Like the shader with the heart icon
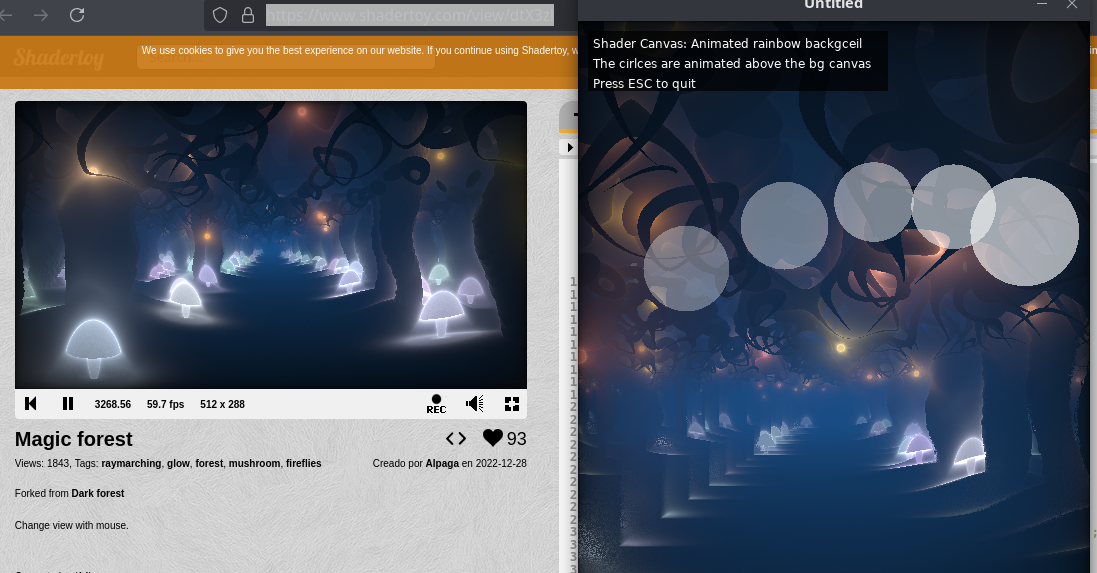1097x573 pixels. (492, 438)
